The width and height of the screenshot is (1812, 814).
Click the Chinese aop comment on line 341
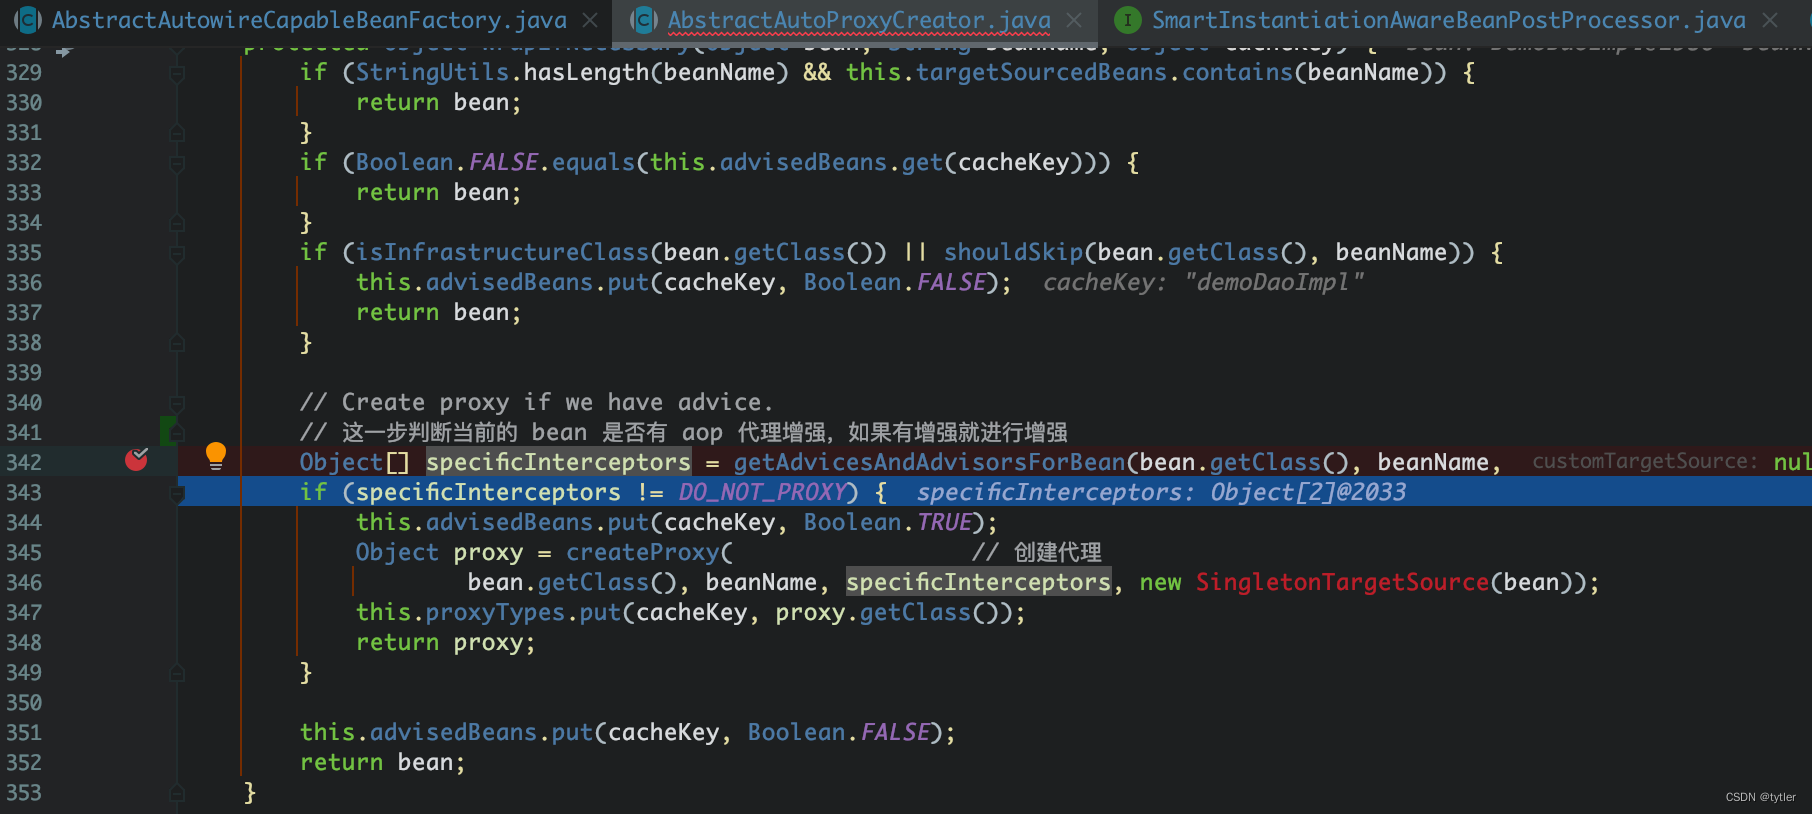click(683, 432)
